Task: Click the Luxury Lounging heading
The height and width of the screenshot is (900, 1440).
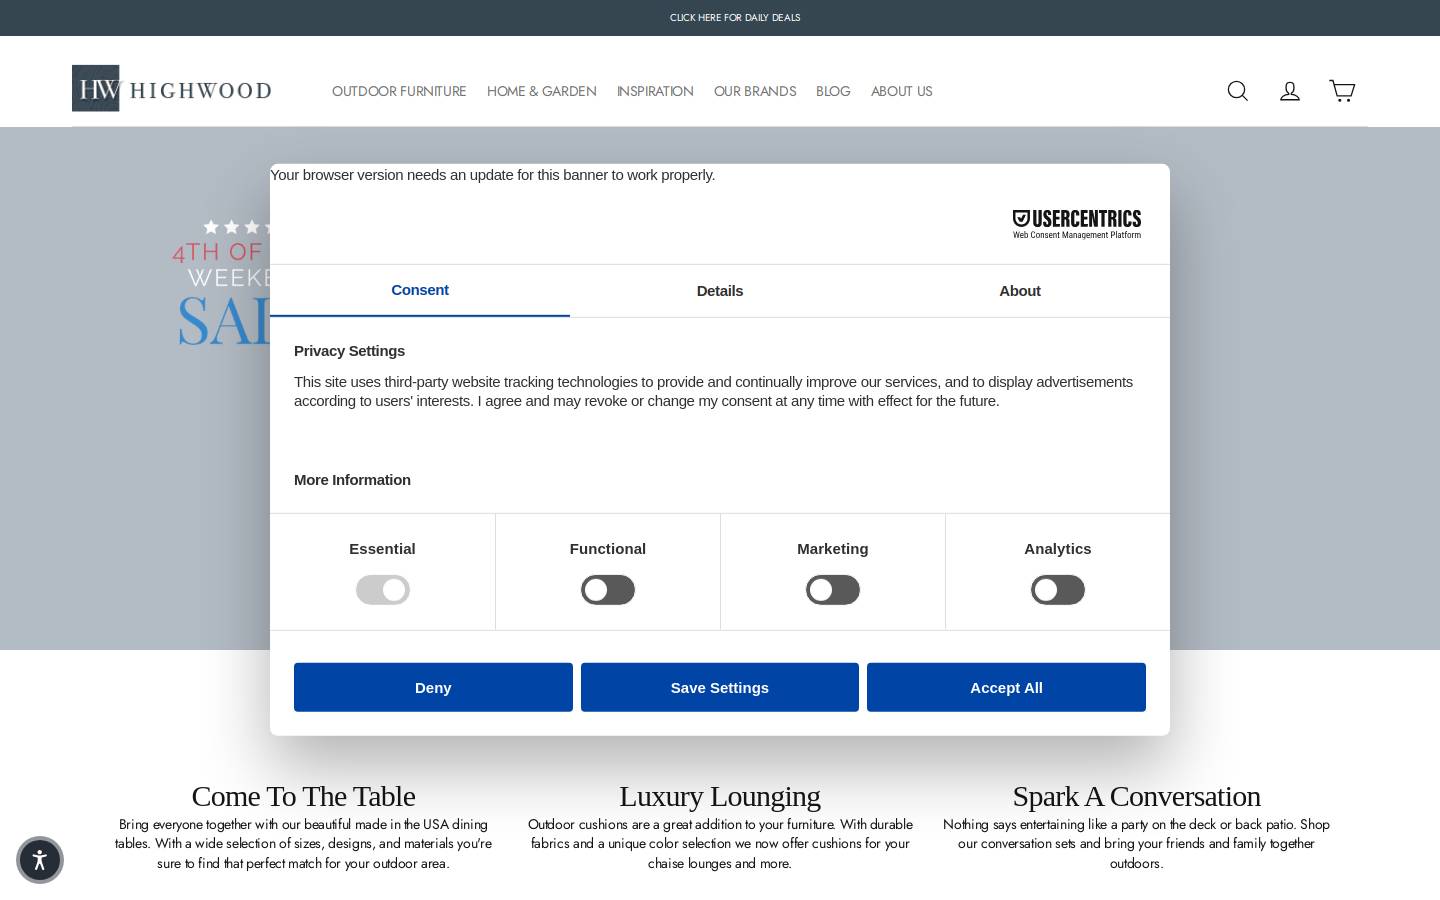Action: pyautogui.click(x=720, y=796)
